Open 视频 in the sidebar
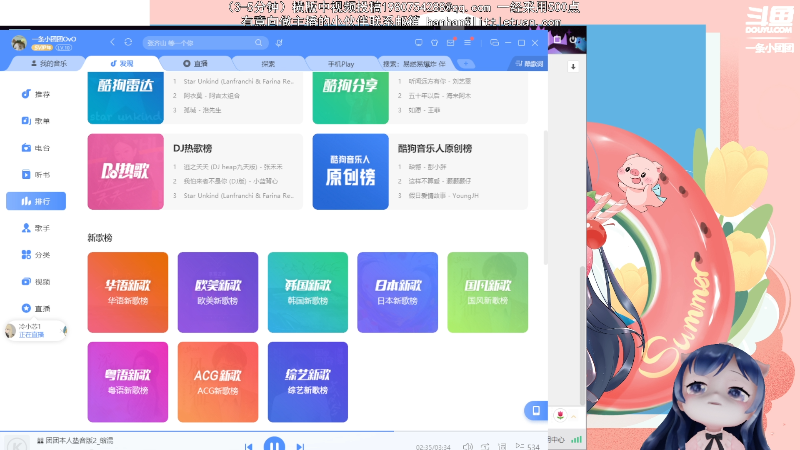 (36, 282)
